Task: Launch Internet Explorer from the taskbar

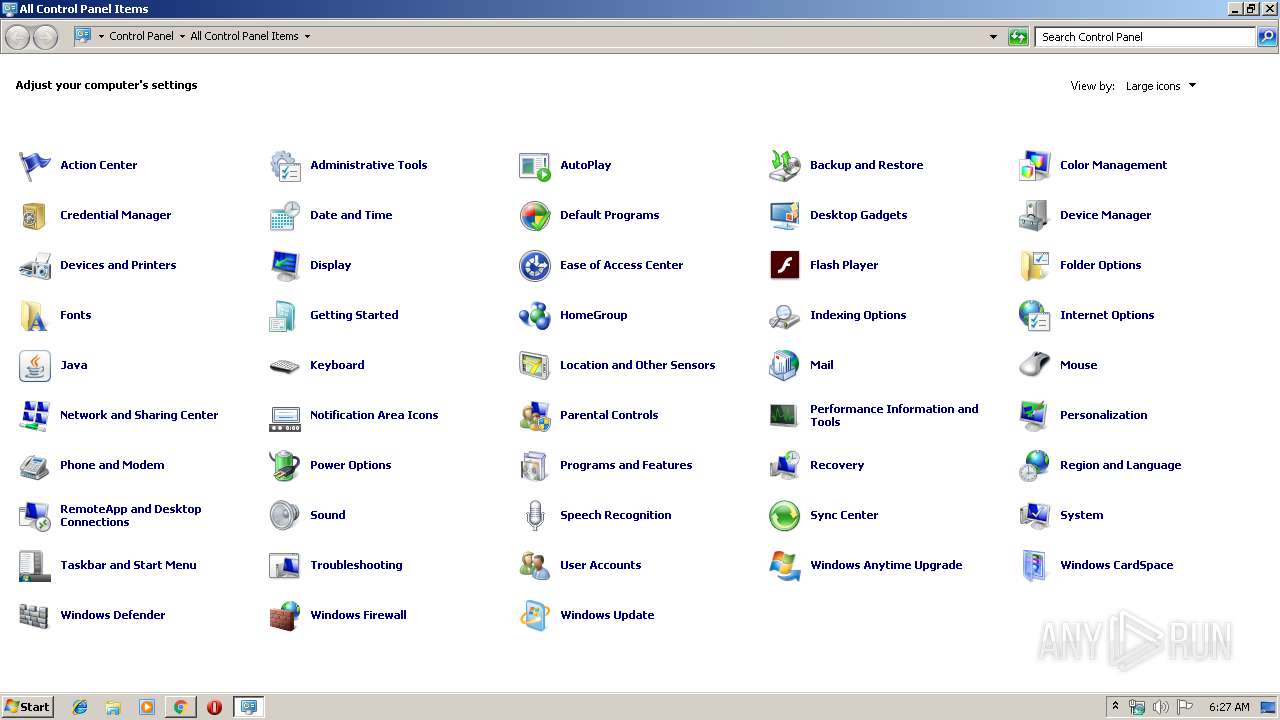Action: click(x=80, y=707)
